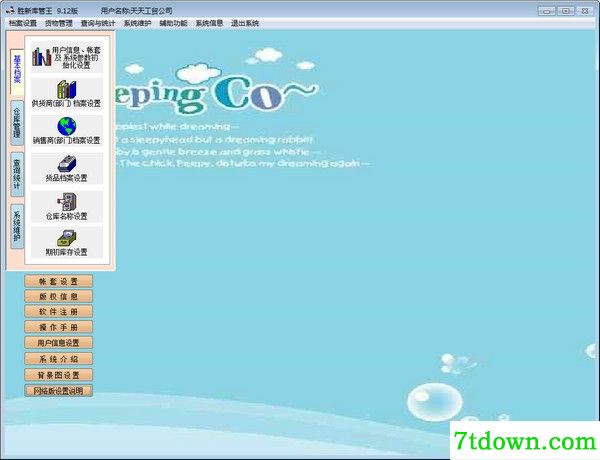Open the 系统维护 menu in menu bar
The image size is (600, 460).
(x=137, y=23)
